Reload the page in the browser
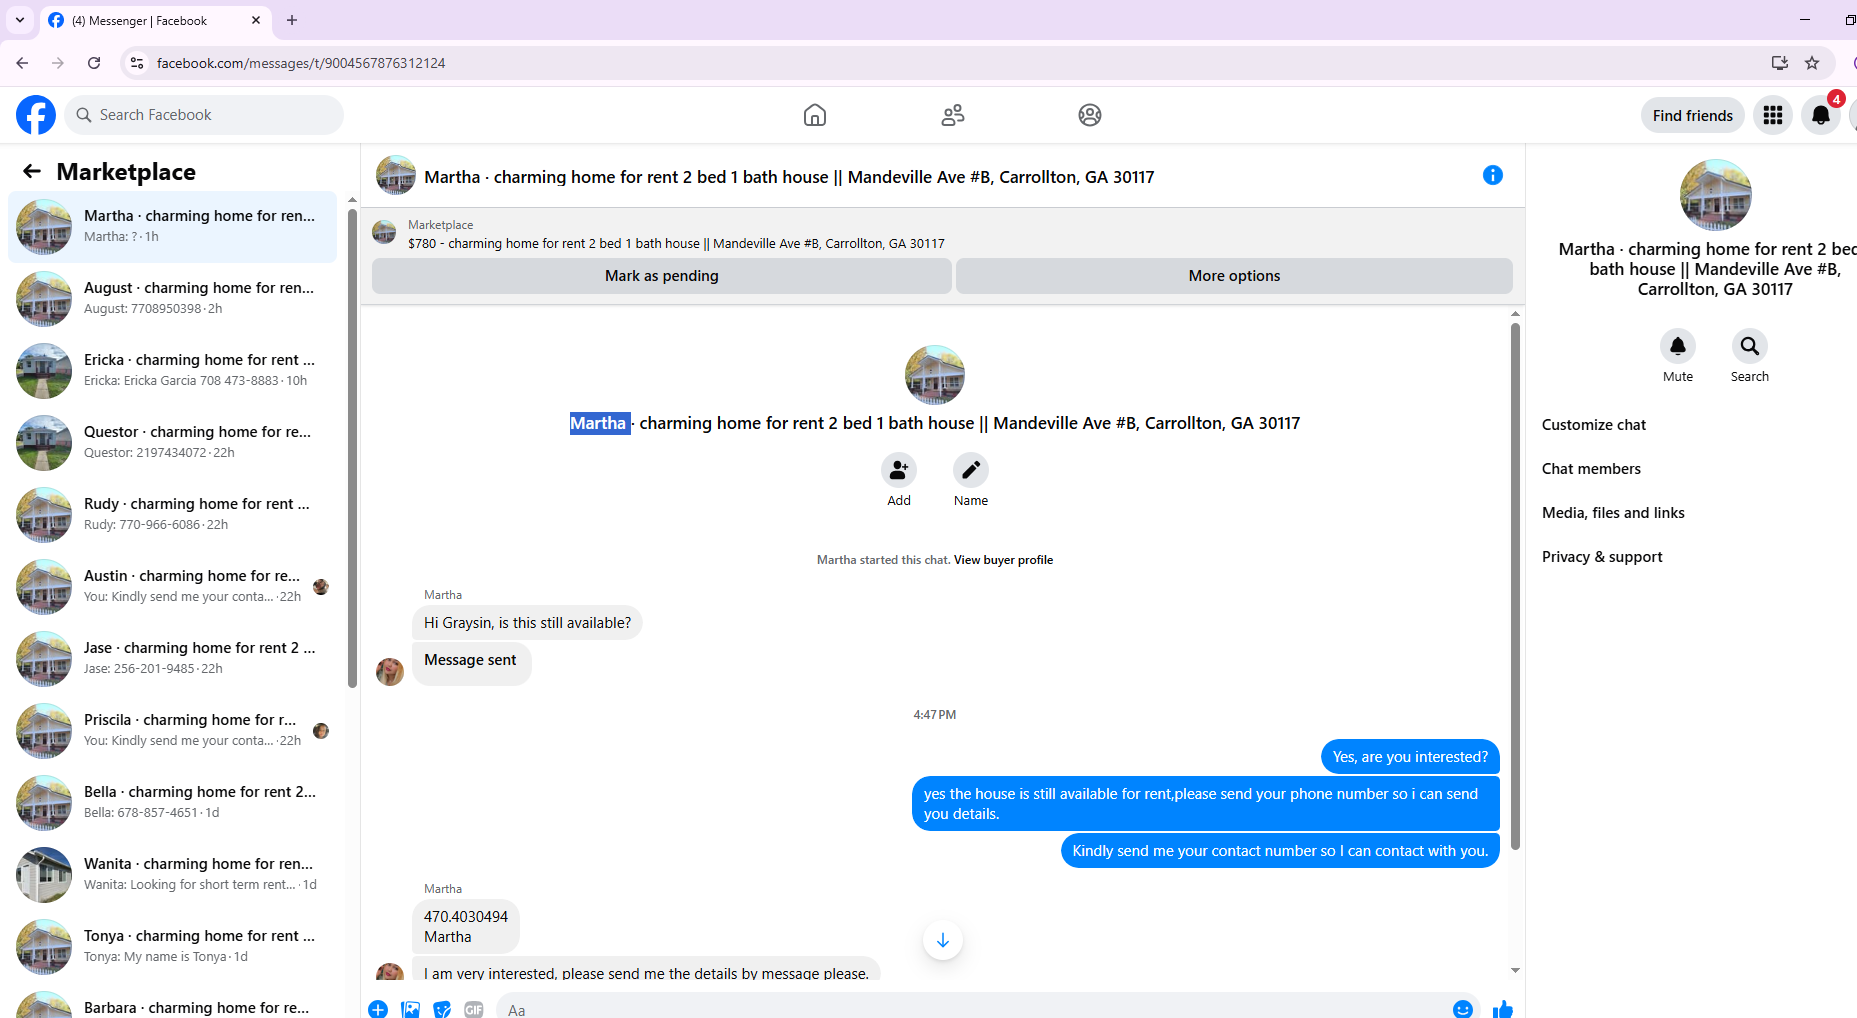 tap(94, 63)
